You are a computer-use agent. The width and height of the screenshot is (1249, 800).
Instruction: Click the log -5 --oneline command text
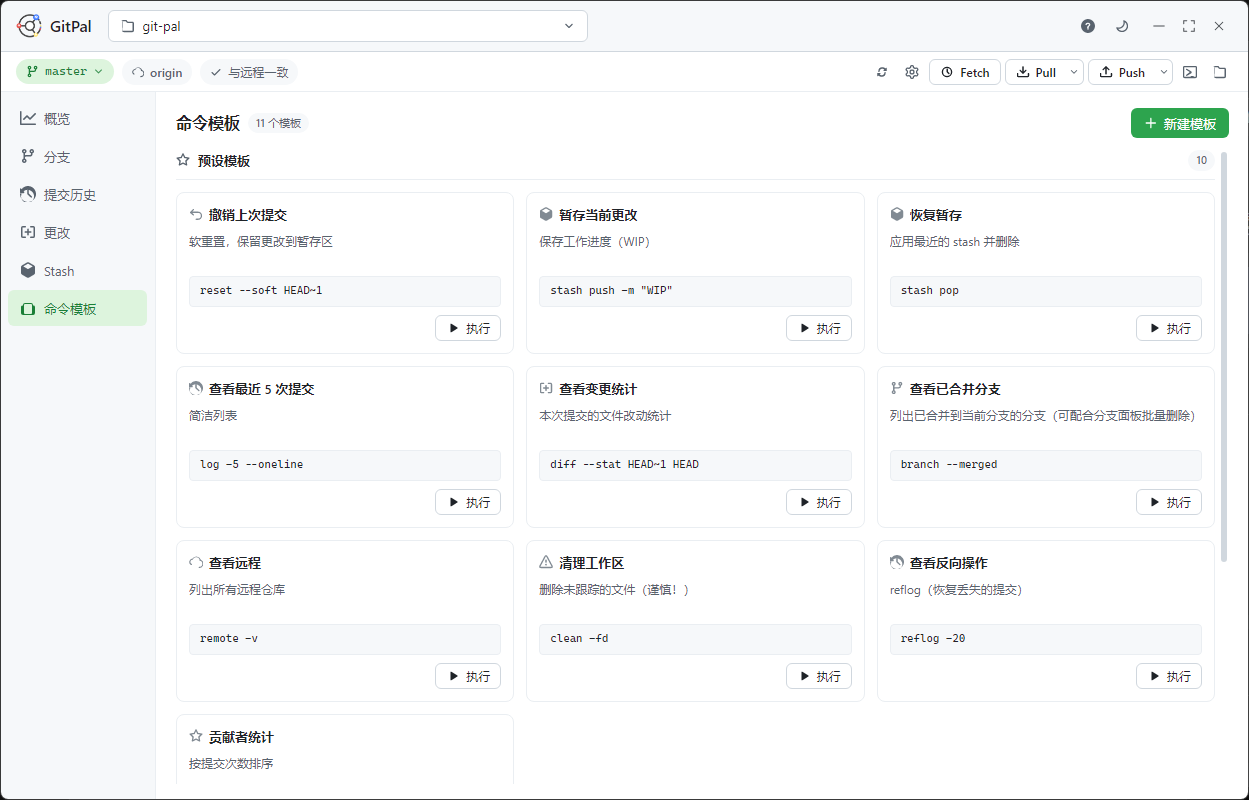tap(252, 465)
